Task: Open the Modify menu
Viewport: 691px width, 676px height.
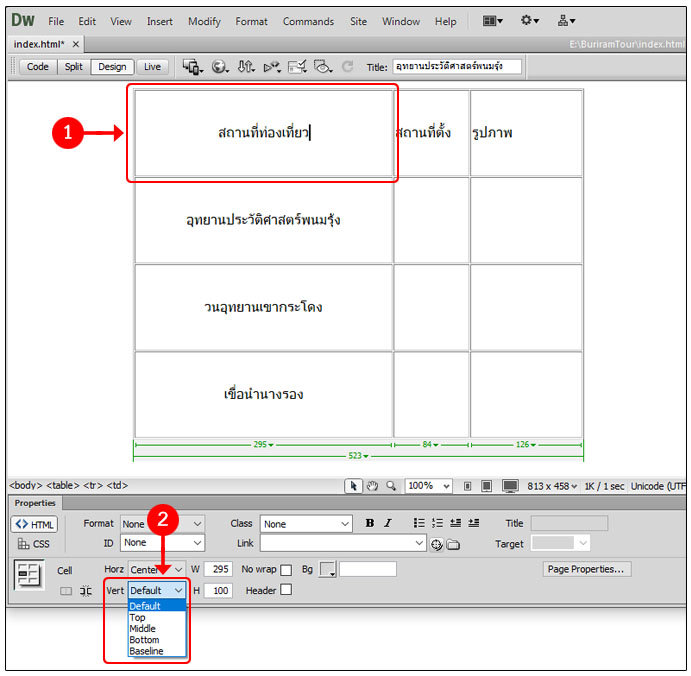Action: [204, 21]
